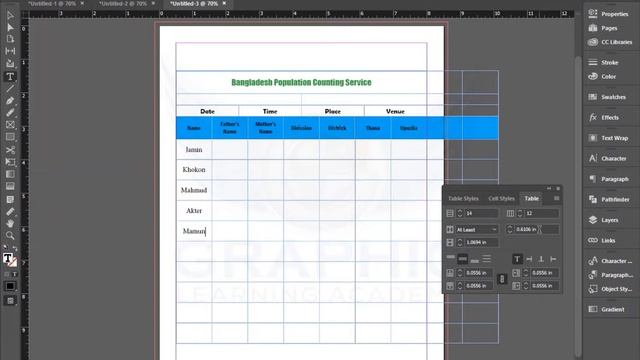Image resolution: width=640 pixels, height=360 pixels.
Task: Select the Page tool
Action: click(x=10, y=39)
